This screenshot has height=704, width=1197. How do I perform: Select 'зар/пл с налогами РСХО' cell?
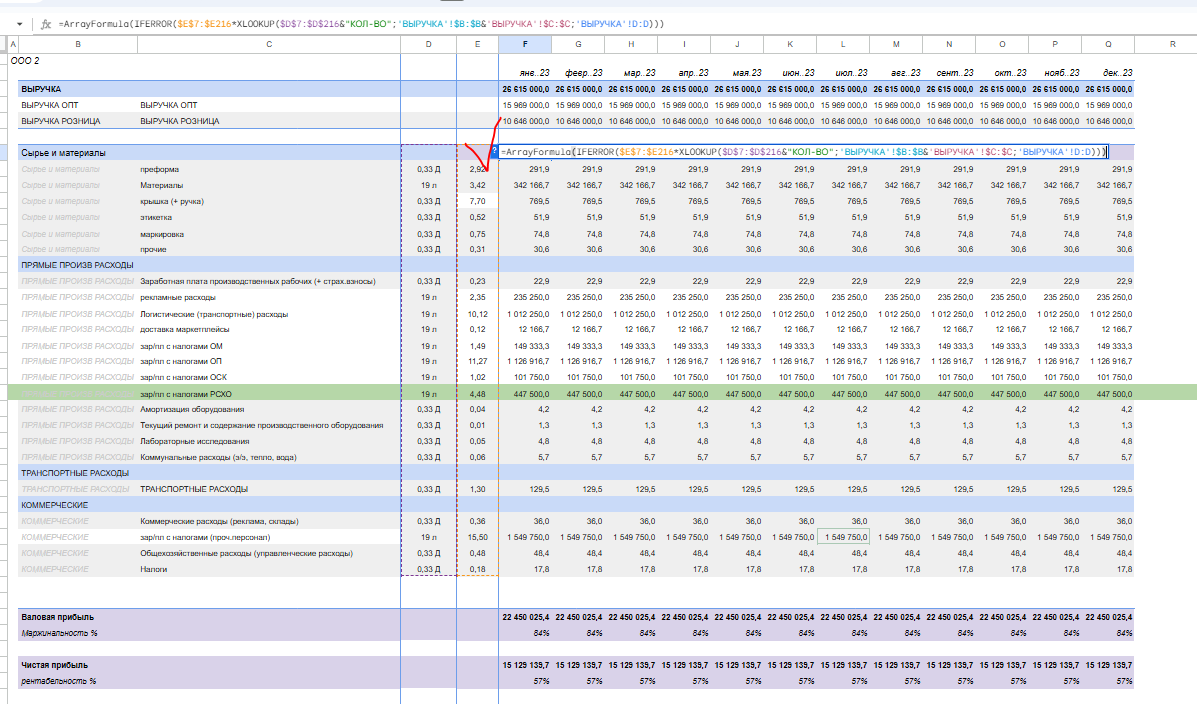(x=186, y=394)
